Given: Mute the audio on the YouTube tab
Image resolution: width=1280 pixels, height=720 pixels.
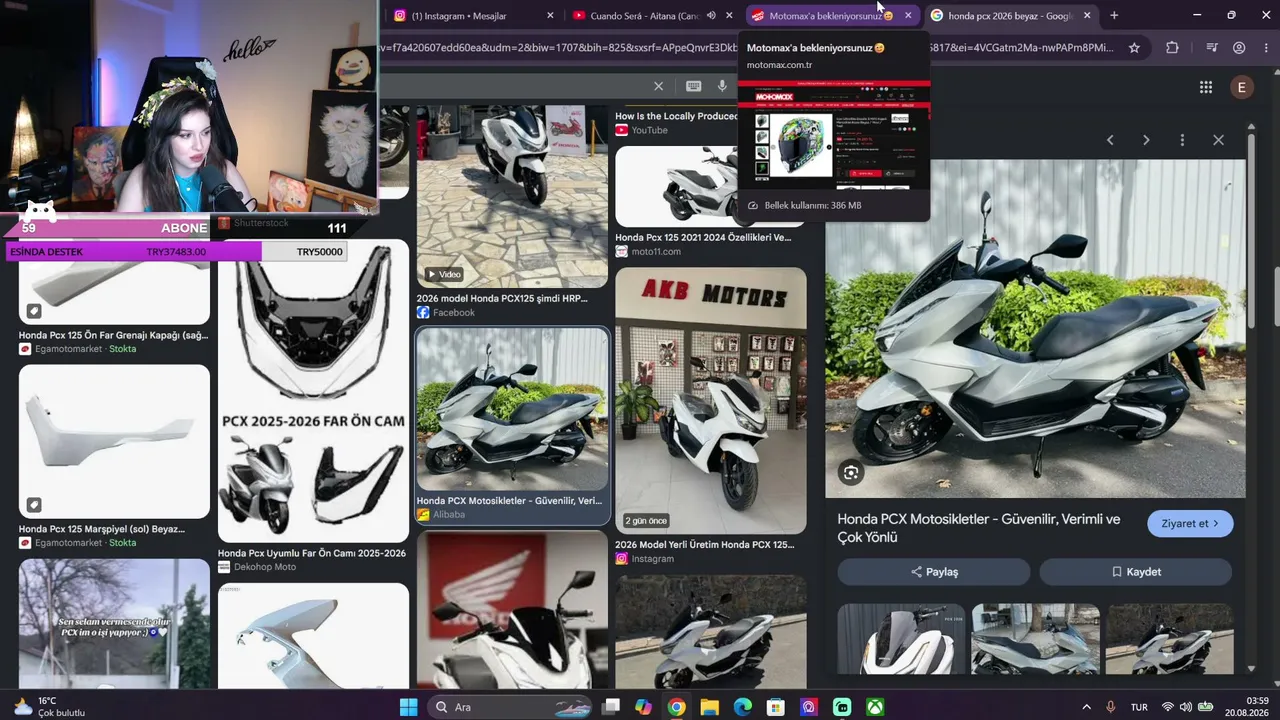Looking at the screenshot, I should coord(711,15).
